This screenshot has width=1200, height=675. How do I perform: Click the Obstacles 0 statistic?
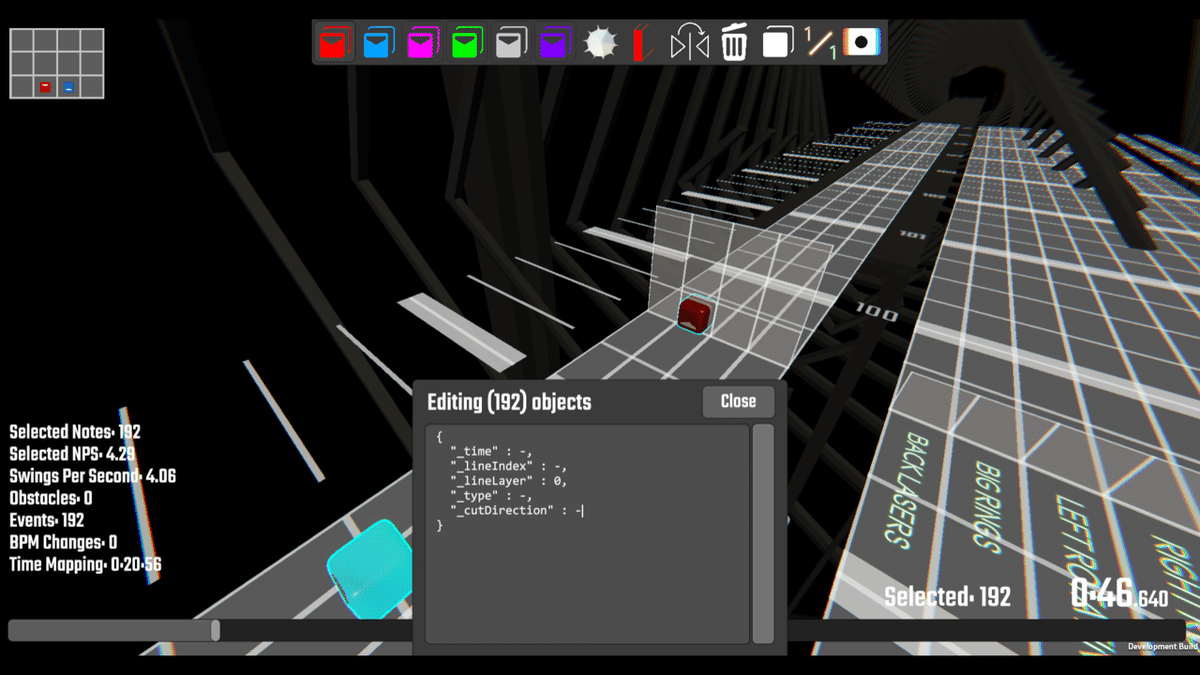pos(51,498)
